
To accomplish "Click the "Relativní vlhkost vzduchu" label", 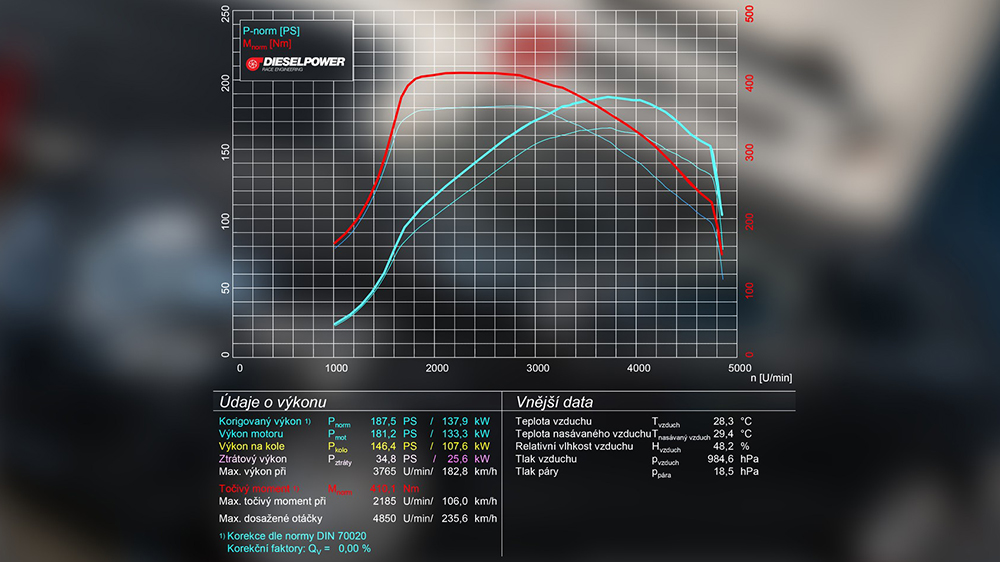I will tap(574, 447).
